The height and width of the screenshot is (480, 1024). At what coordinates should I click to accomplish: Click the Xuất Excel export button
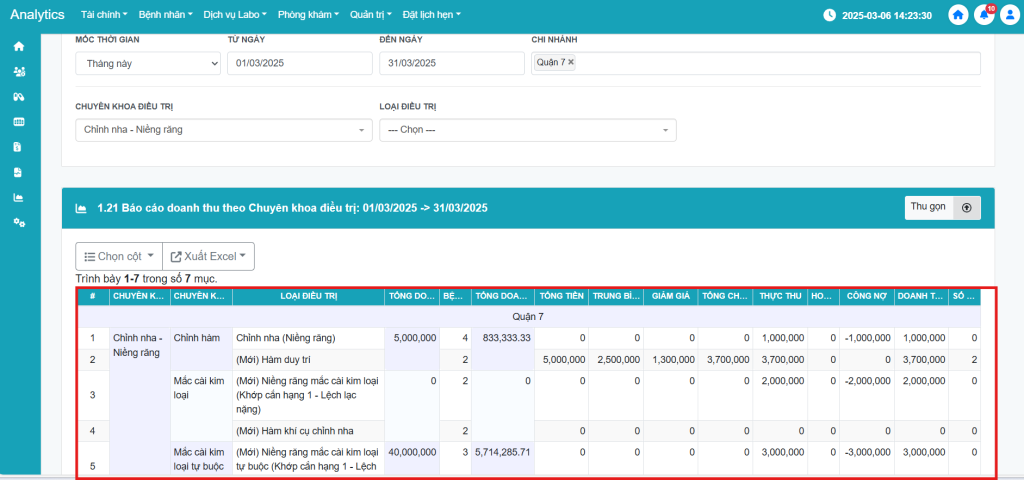[208, 256]
